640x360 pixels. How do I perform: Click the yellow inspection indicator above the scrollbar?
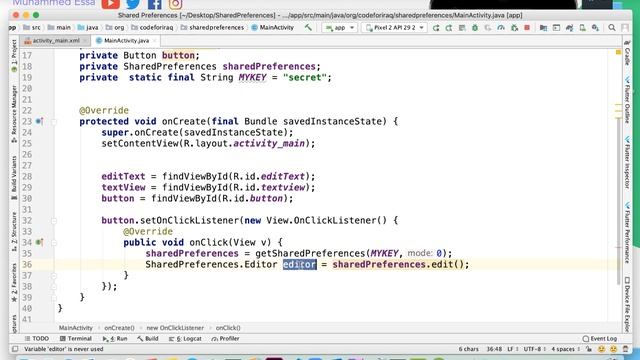point(618,52)
